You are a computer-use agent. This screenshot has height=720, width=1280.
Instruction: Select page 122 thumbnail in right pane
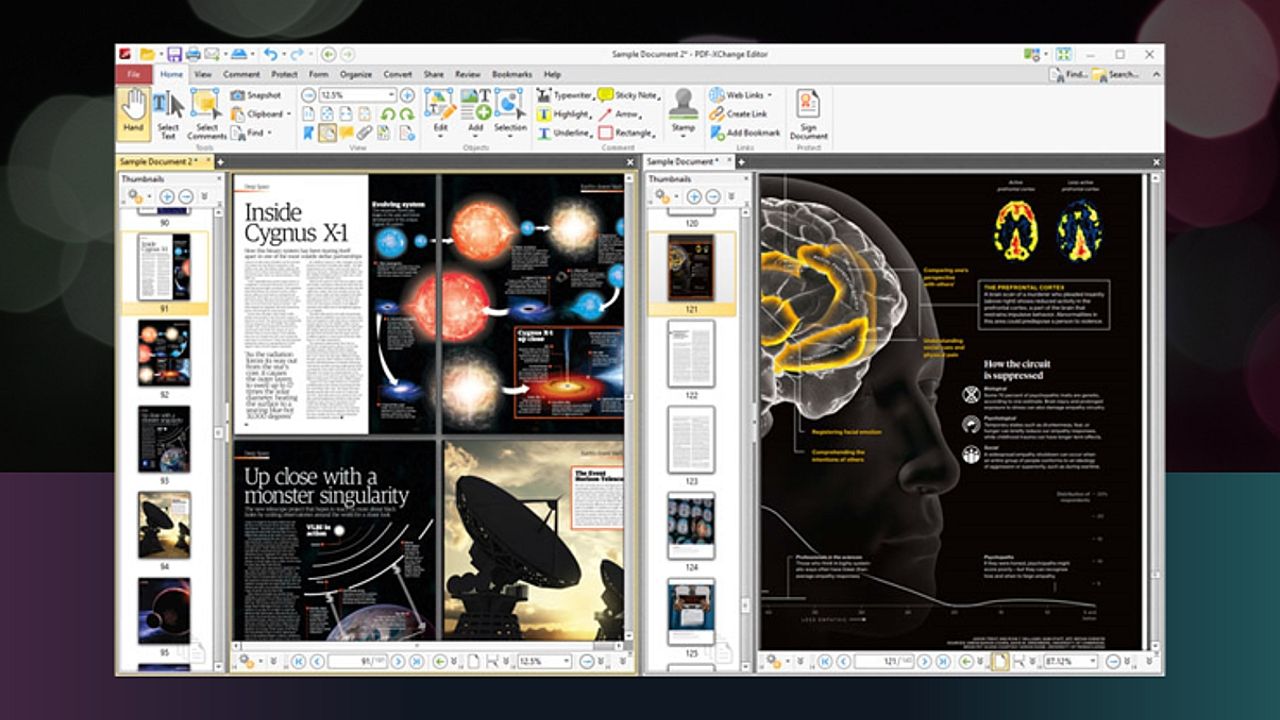[691, 354]
